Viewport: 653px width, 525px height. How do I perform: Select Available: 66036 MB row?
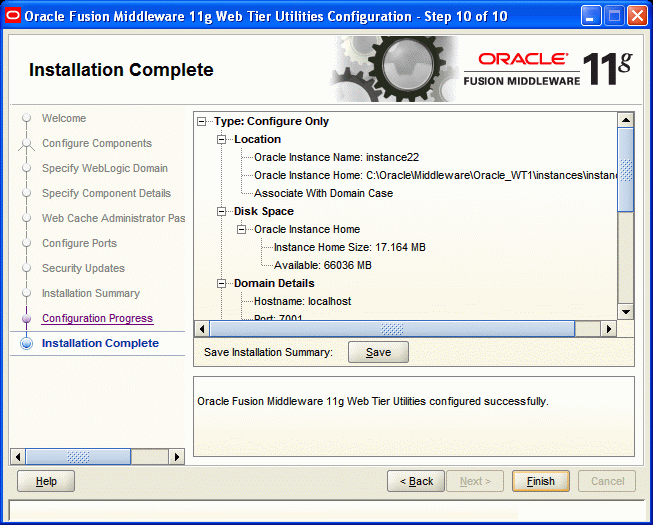[x=322, y=265]
